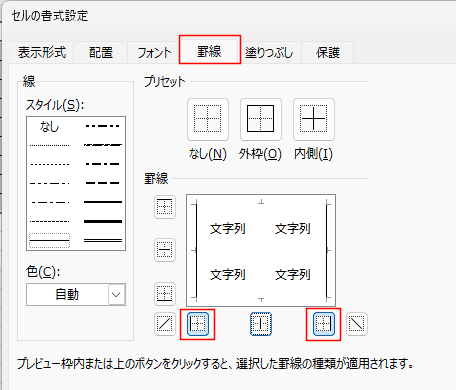Select the fine dotted line style below なし
This screenshot has width=456, height=390.
(50, 145)
